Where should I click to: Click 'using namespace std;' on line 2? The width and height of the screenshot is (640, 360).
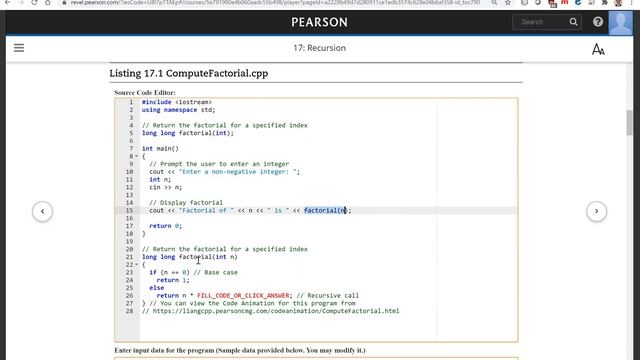[x=178, y=110]
